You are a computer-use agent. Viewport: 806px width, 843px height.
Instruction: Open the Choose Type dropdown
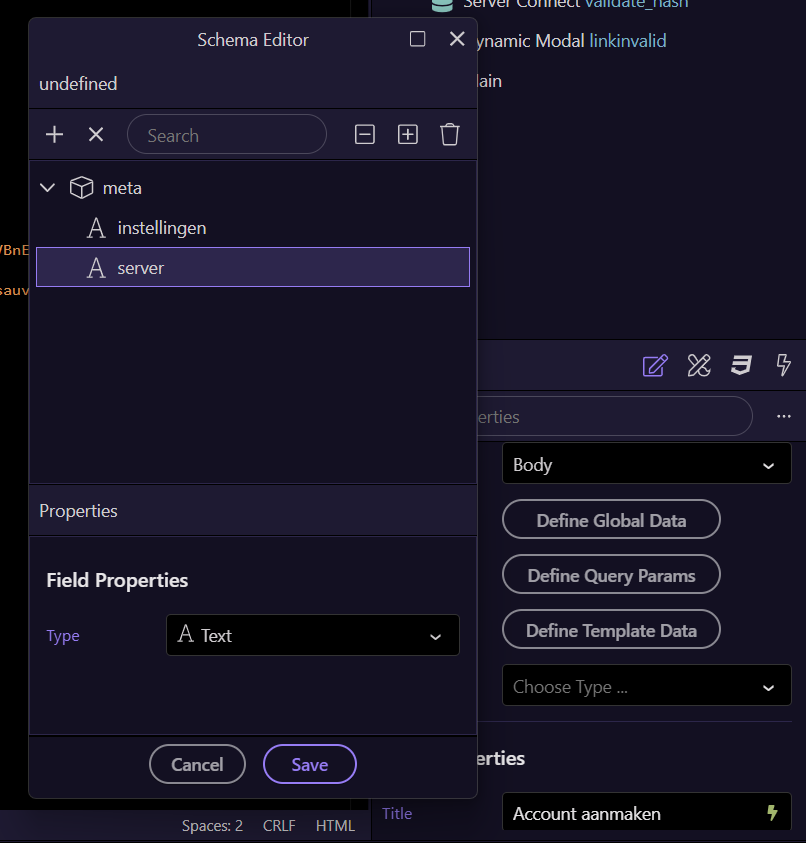(645, 687)
